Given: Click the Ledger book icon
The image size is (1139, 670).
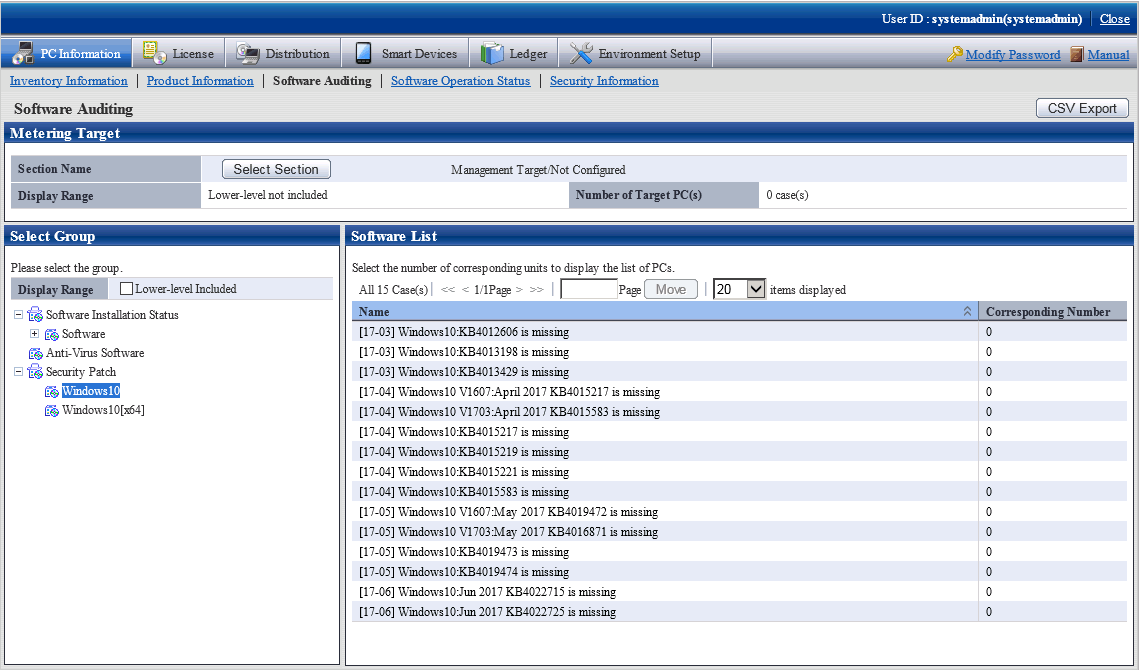Looking at the screenshot, I should pyautogui.click(x=492, y=53).
